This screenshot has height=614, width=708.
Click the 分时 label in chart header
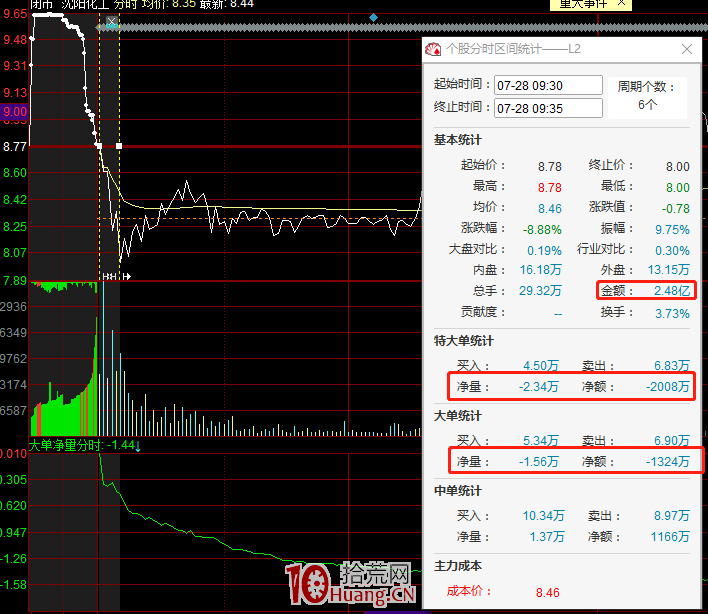125,4
